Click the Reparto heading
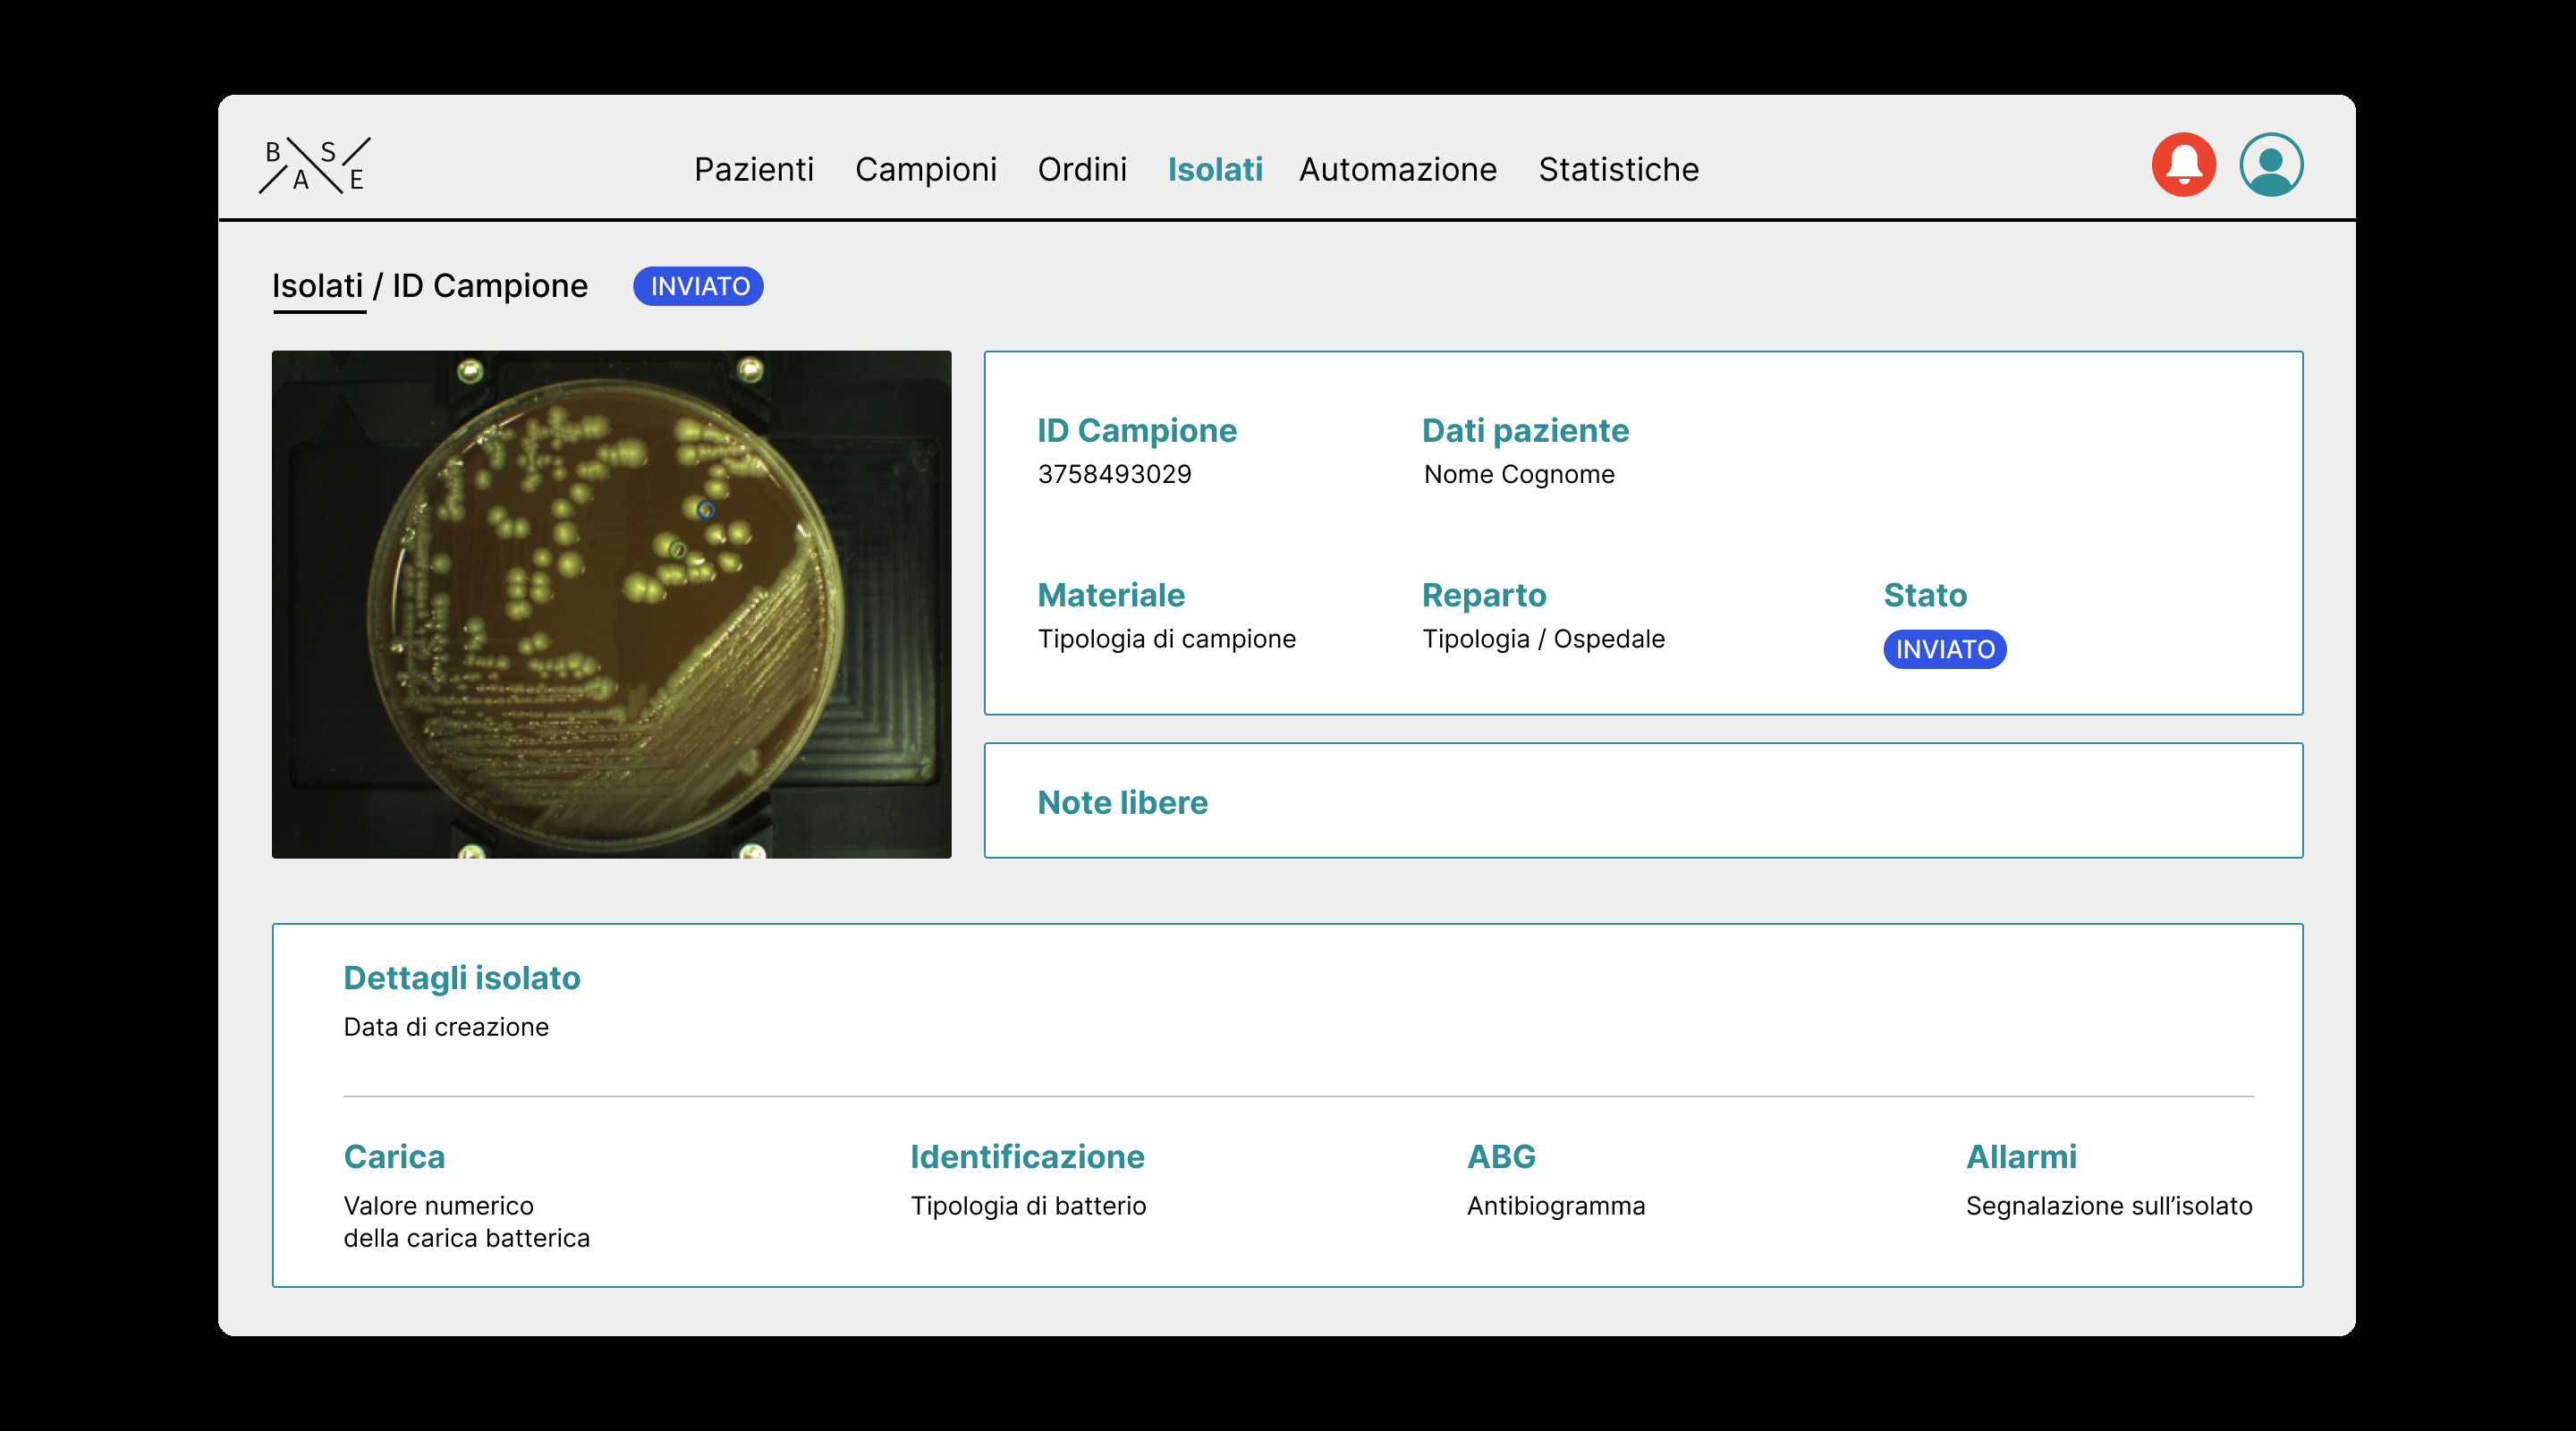This screenshot has width=2576, height=1431. [1485, 595]
